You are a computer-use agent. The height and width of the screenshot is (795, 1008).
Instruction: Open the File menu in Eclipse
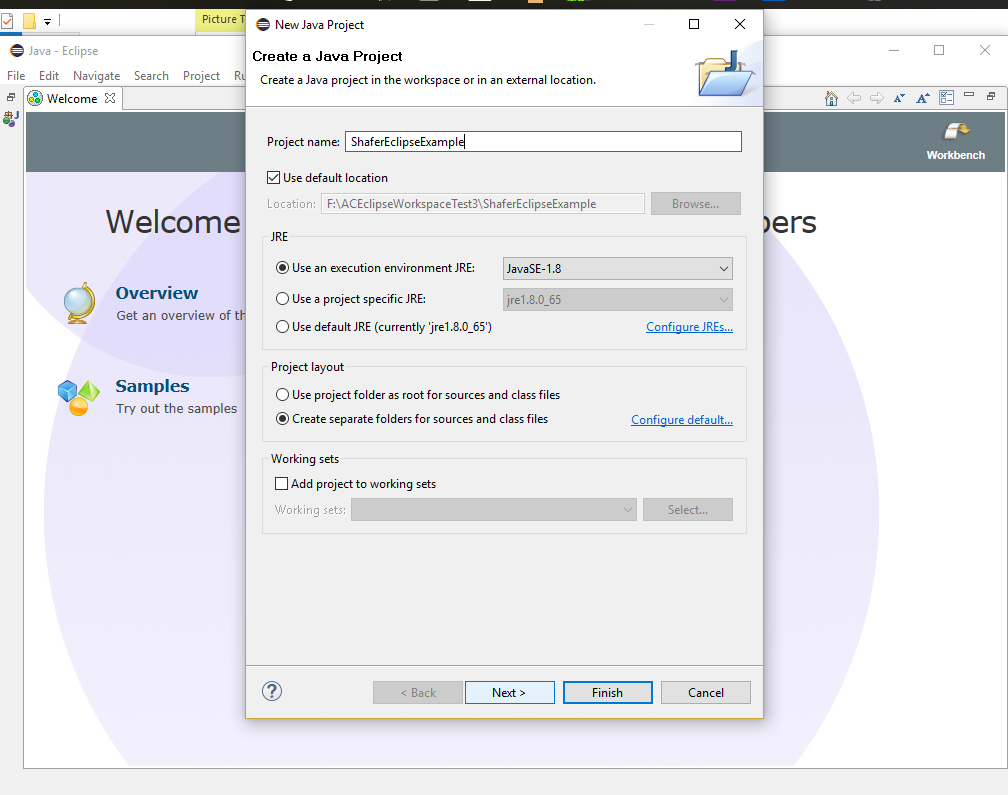(x=16, y=76)
